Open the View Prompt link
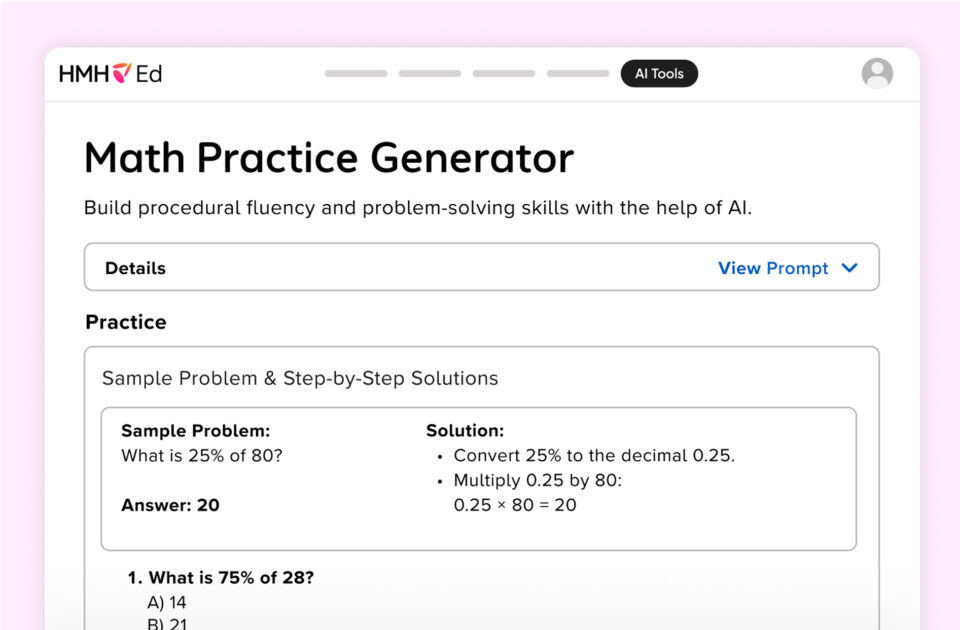The width and height of the screenshot is (960, 630). [x=773, y=268]
